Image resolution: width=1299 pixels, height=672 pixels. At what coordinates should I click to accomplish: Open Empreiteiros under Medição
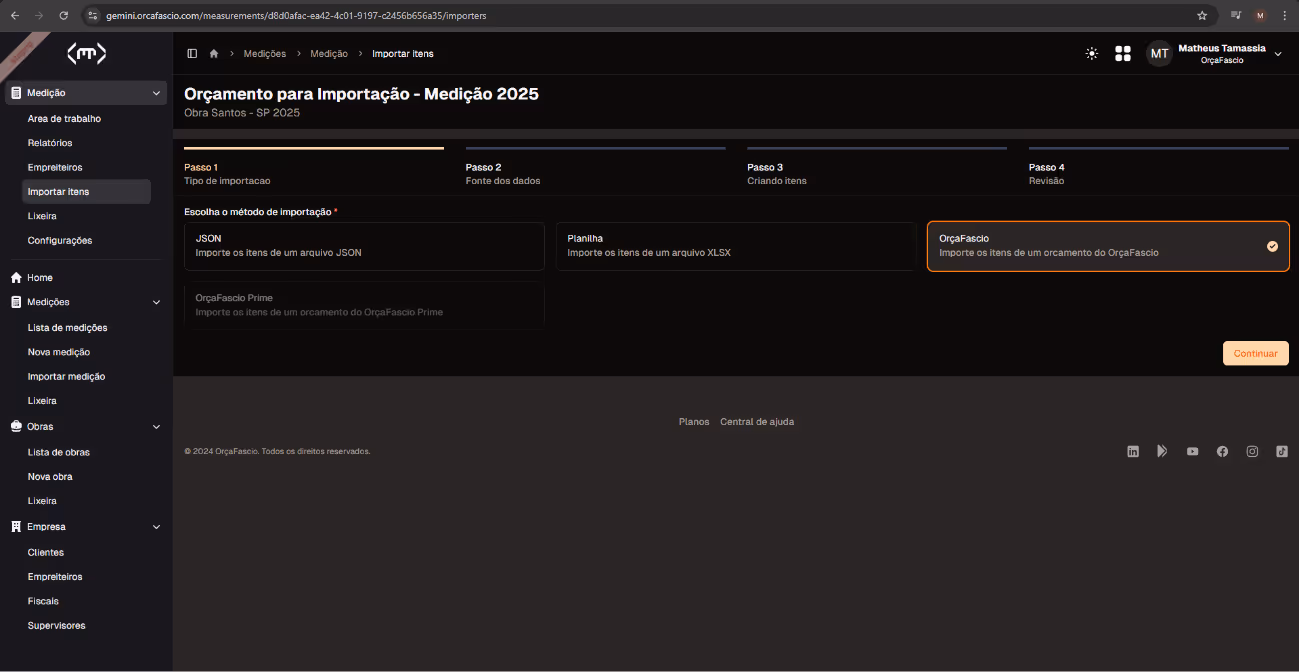coord(55,167)
